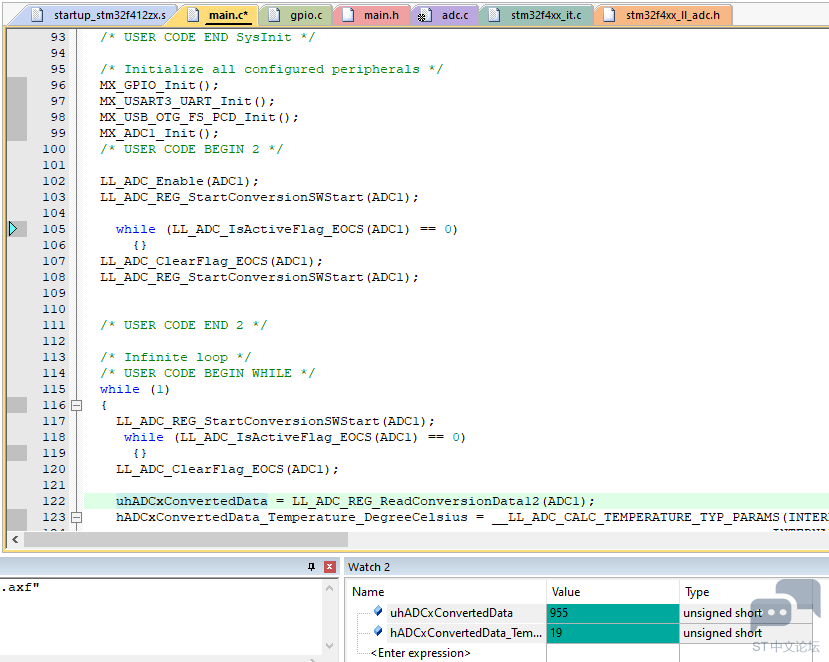This screenshot has height=662, width=829.
Task: Click the value 19 in the watch window
Action: (x=613, y=633)
